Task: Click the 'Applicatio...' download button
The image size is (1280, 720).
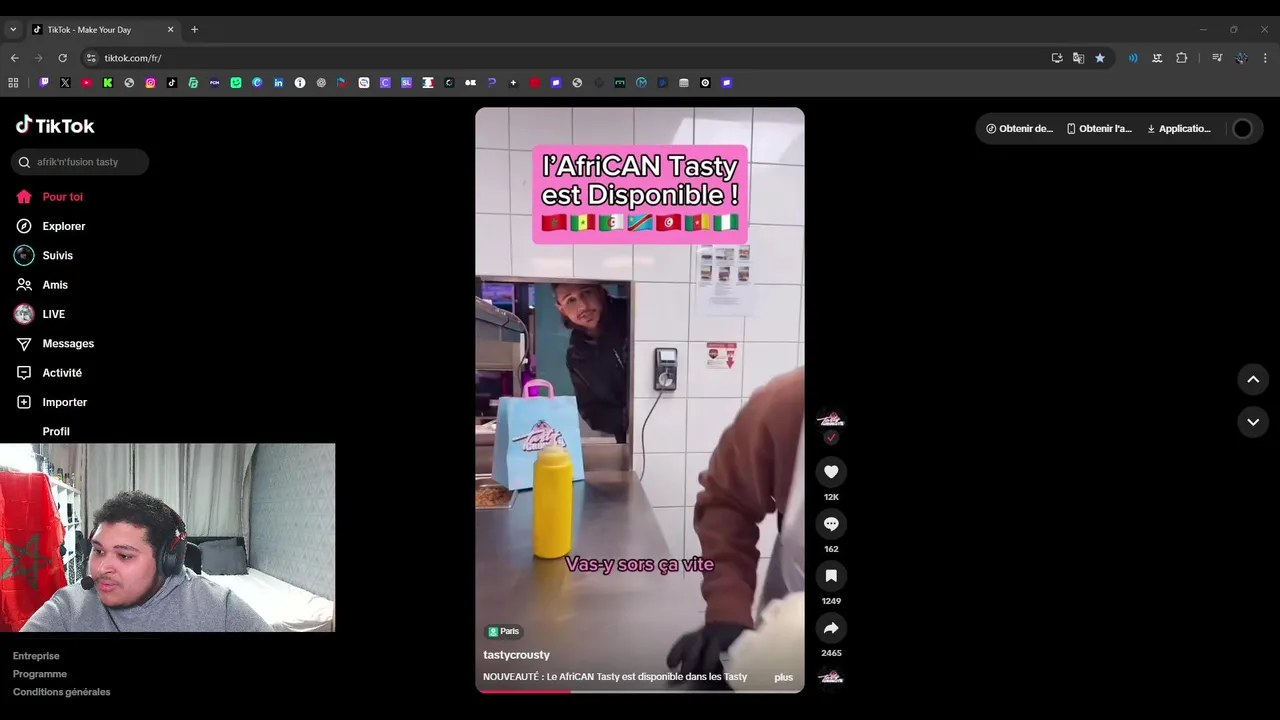Action: pyautogui.click(x=1179, y=129)
